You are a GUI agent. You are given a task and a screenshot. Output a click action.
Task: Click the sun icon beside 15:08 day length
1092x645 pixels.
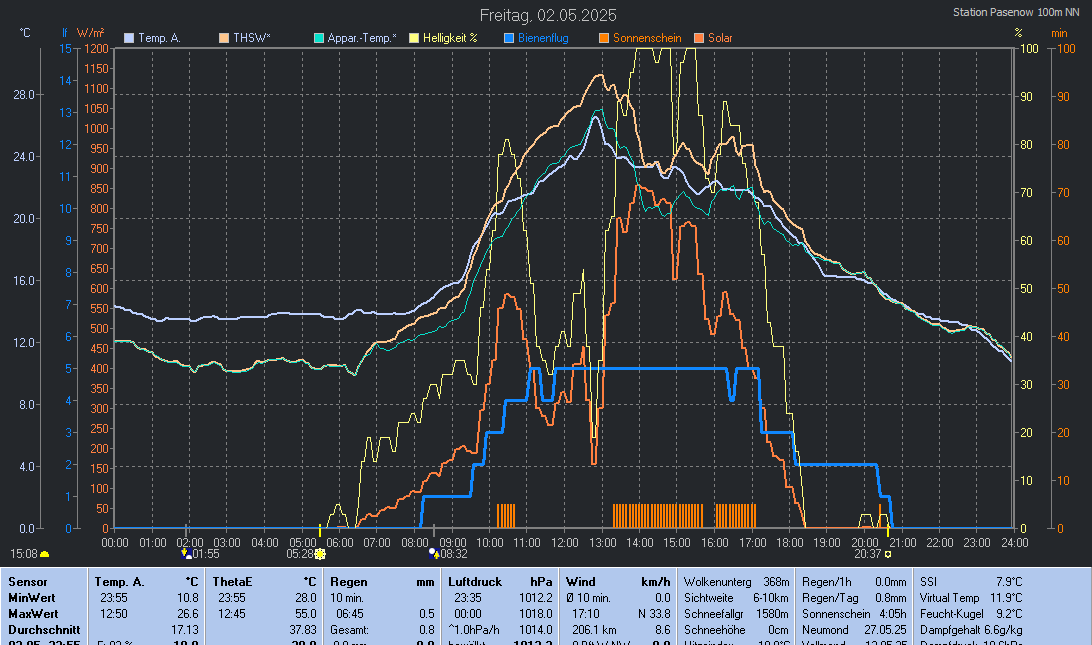click(x=45, y=554)
